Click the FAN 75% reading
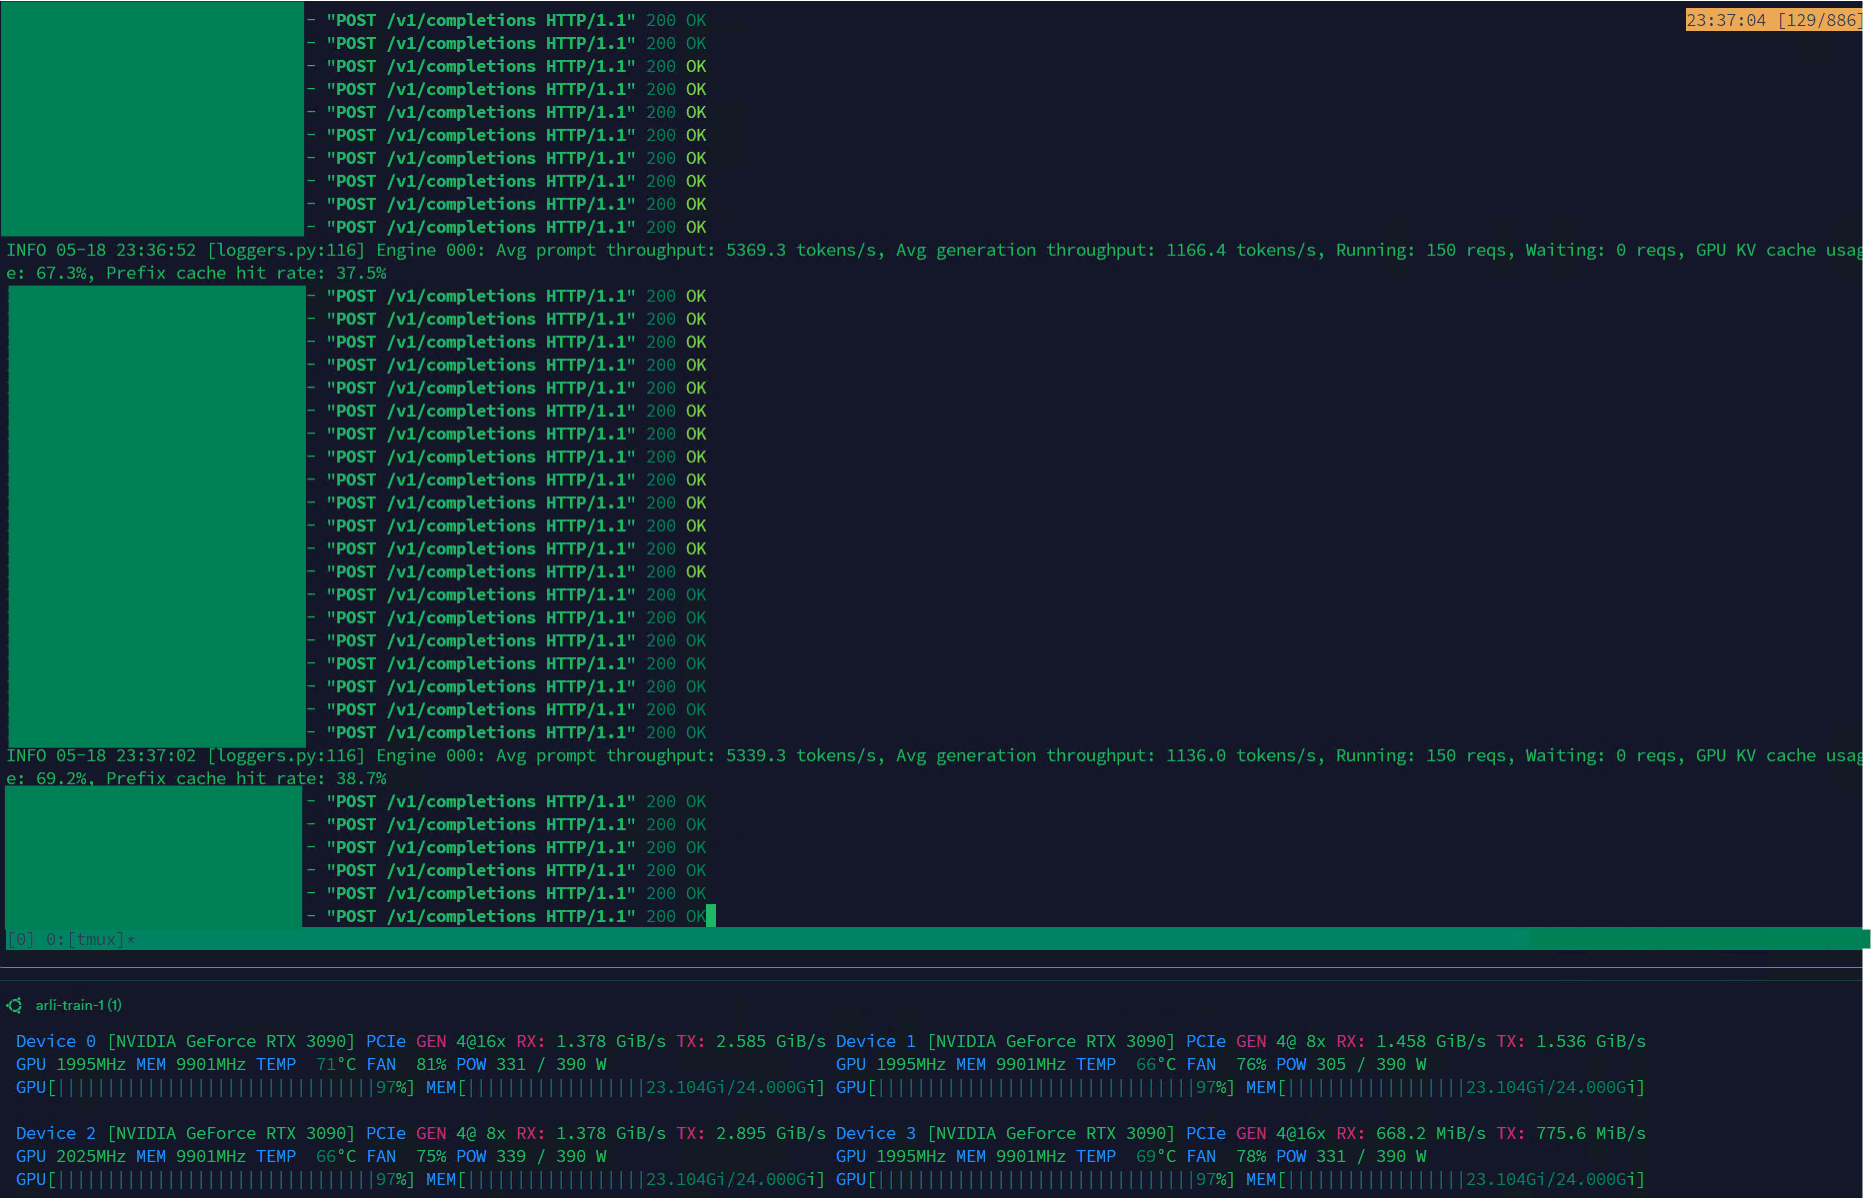This screenshot has height=1198, width=1871. [406, 1157]
